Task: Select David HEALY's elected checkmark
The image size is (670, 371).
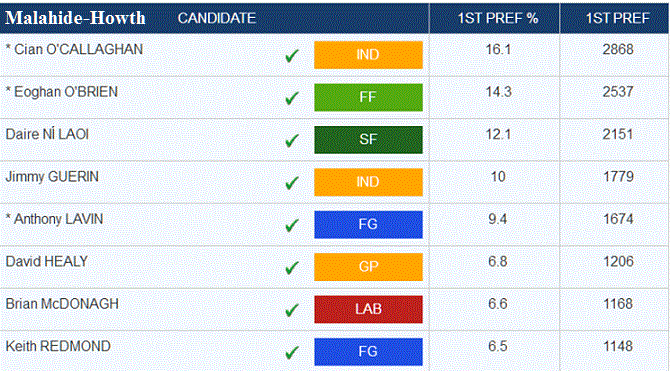Action: coord(292,268)
